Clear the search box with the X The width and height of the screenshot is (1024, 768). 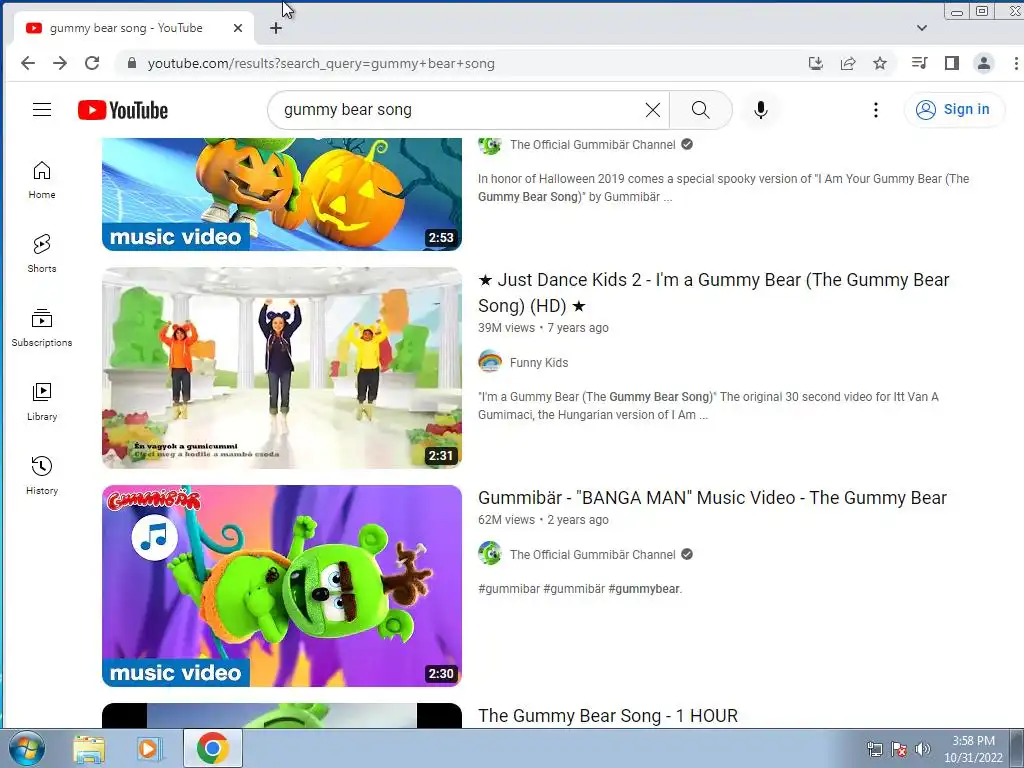tap(652, 110)
